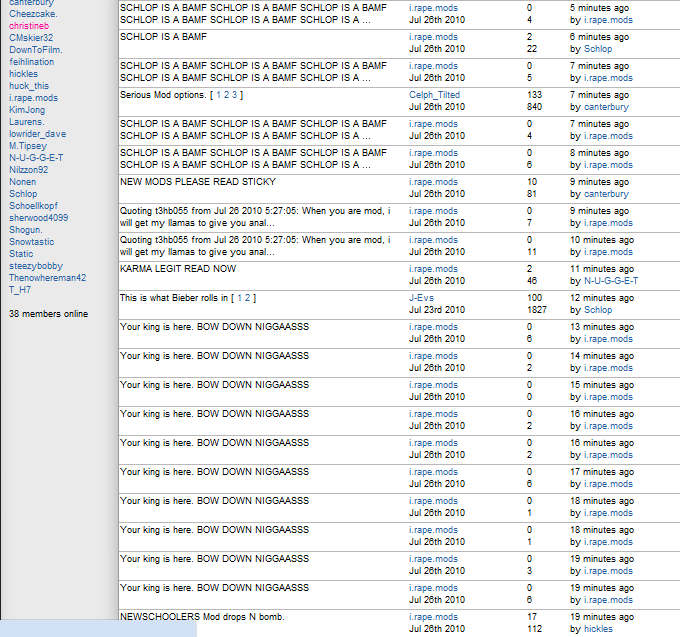
Task: Open lowrider_dave from the members sidebar
Action: click(37, 134)
